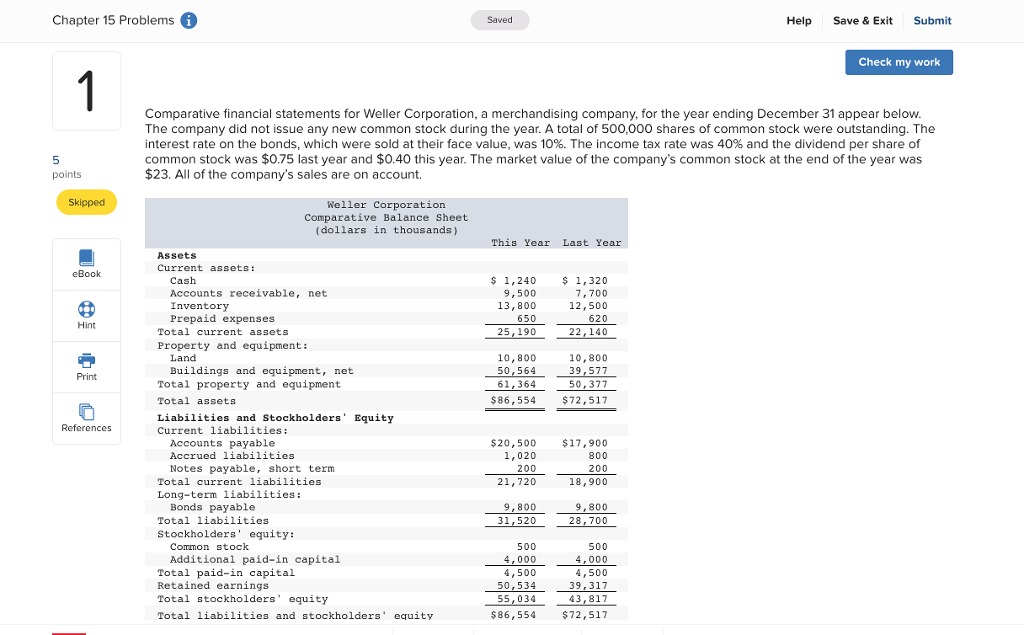Click the Accounts receivable, net row label
The image size is (1024, 635).
coord(248,293)
